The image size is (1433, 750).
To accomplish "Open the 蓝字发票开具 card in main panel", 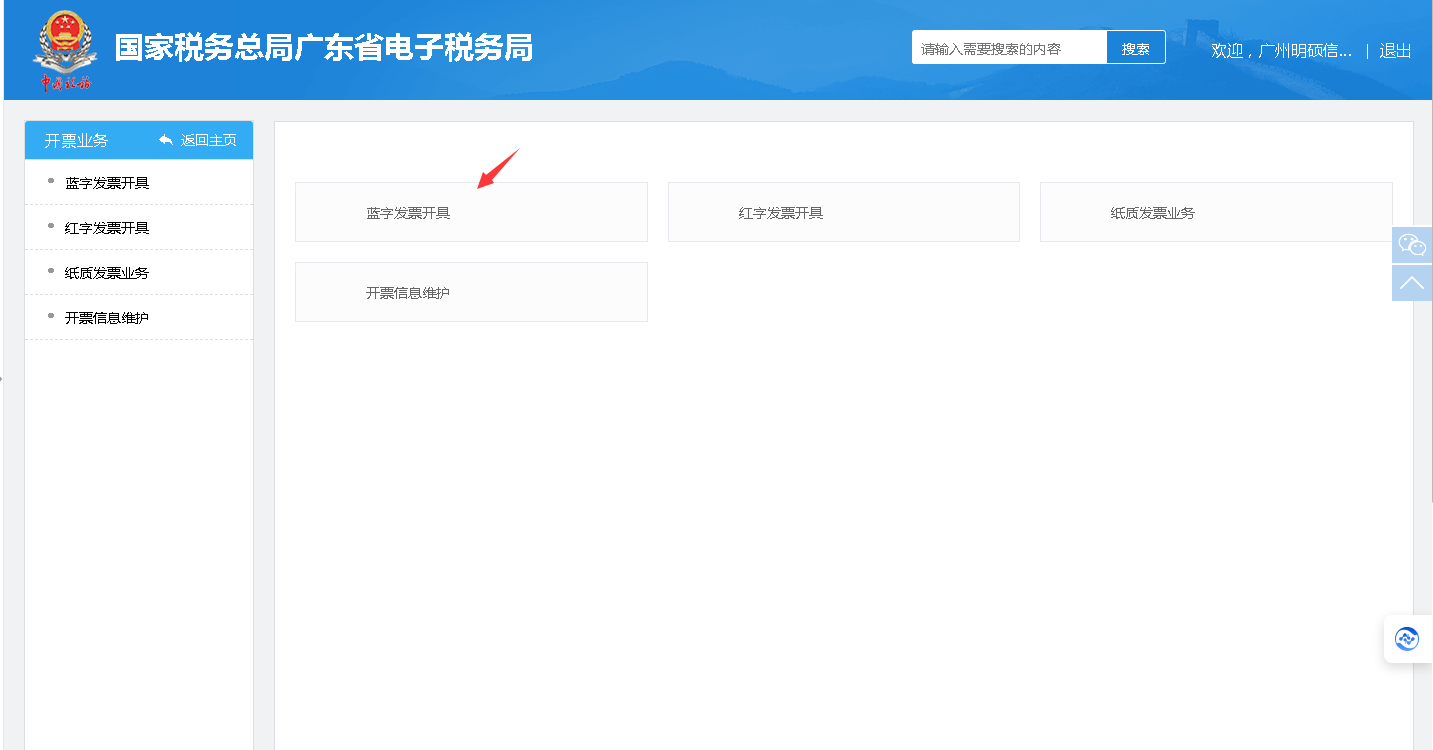I will pos(470,212).
